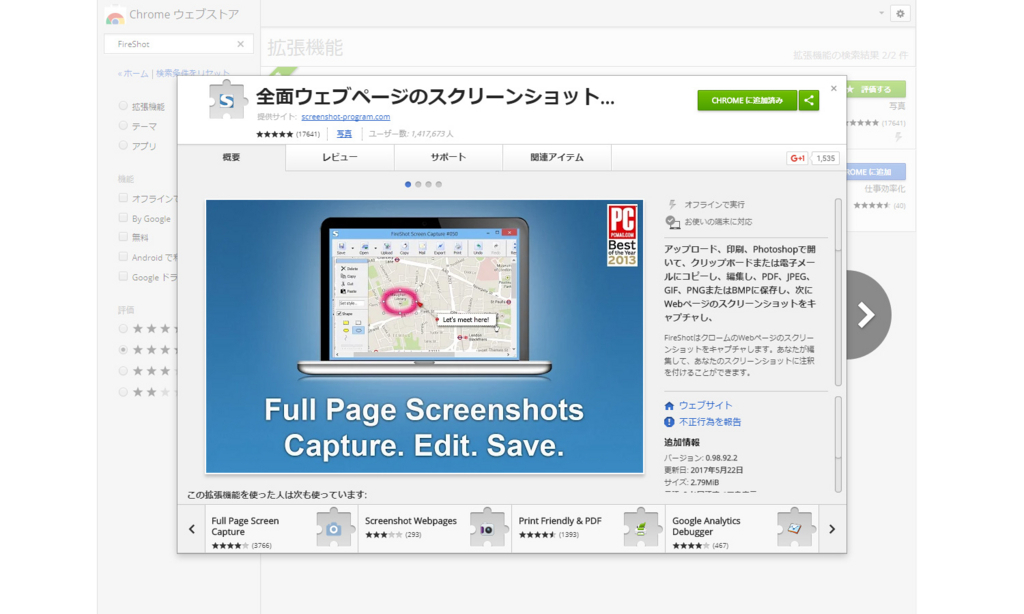Click the device compatibility icon
1024x614 pixels.
(672, 222)
